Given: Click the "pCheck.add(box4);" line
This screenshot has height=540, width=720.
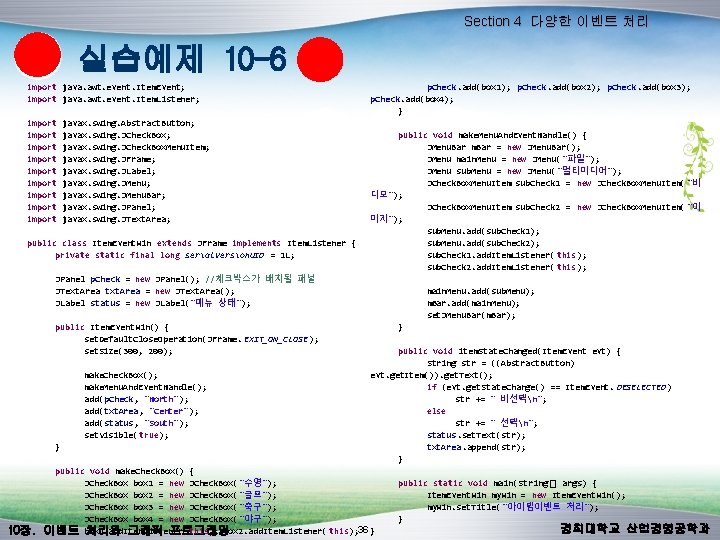Looking at the screenshot, I should point(412,99).
